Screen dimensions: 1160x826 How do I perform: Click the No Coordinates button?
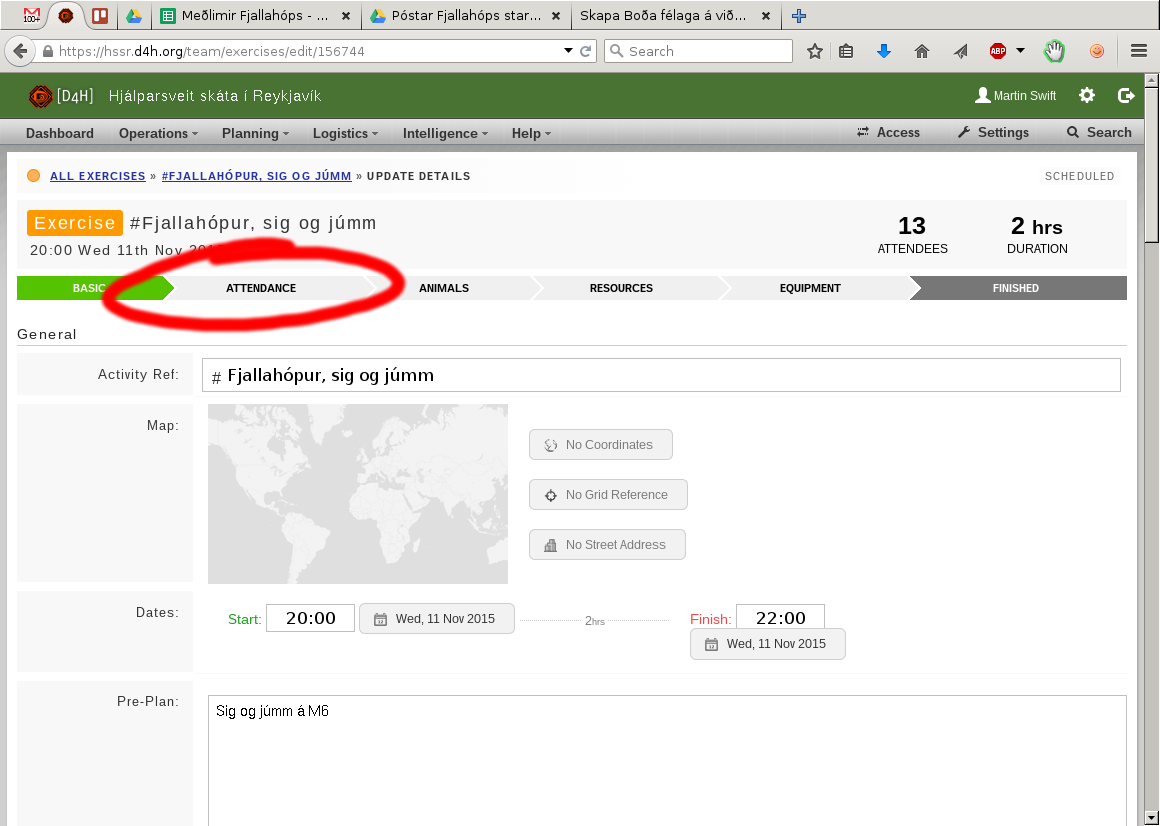601,444
